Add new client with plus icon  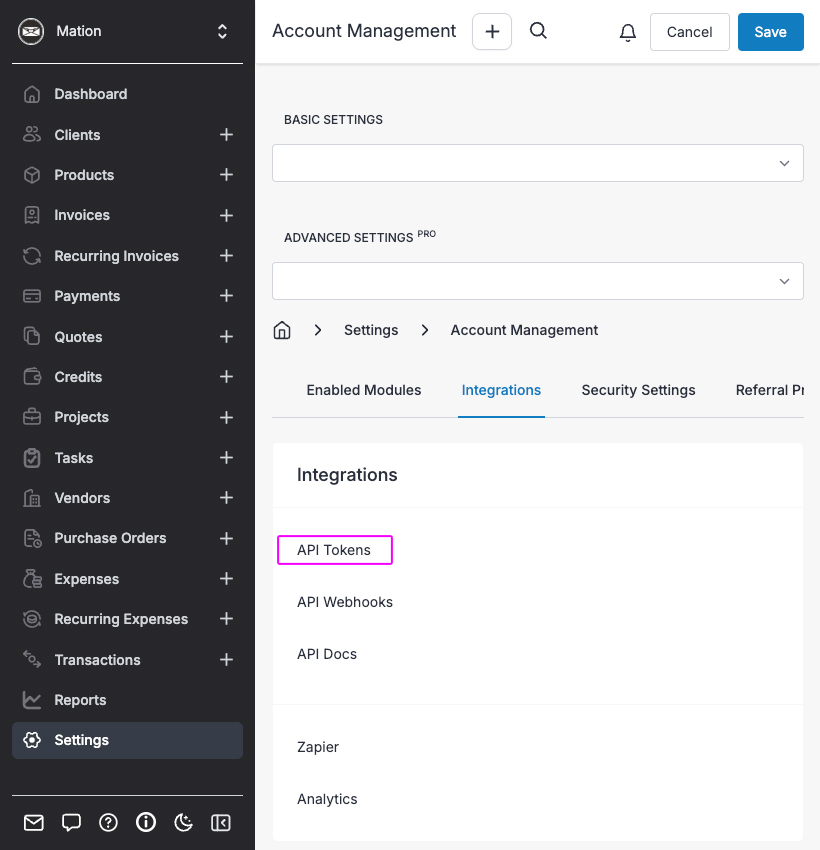227,134
